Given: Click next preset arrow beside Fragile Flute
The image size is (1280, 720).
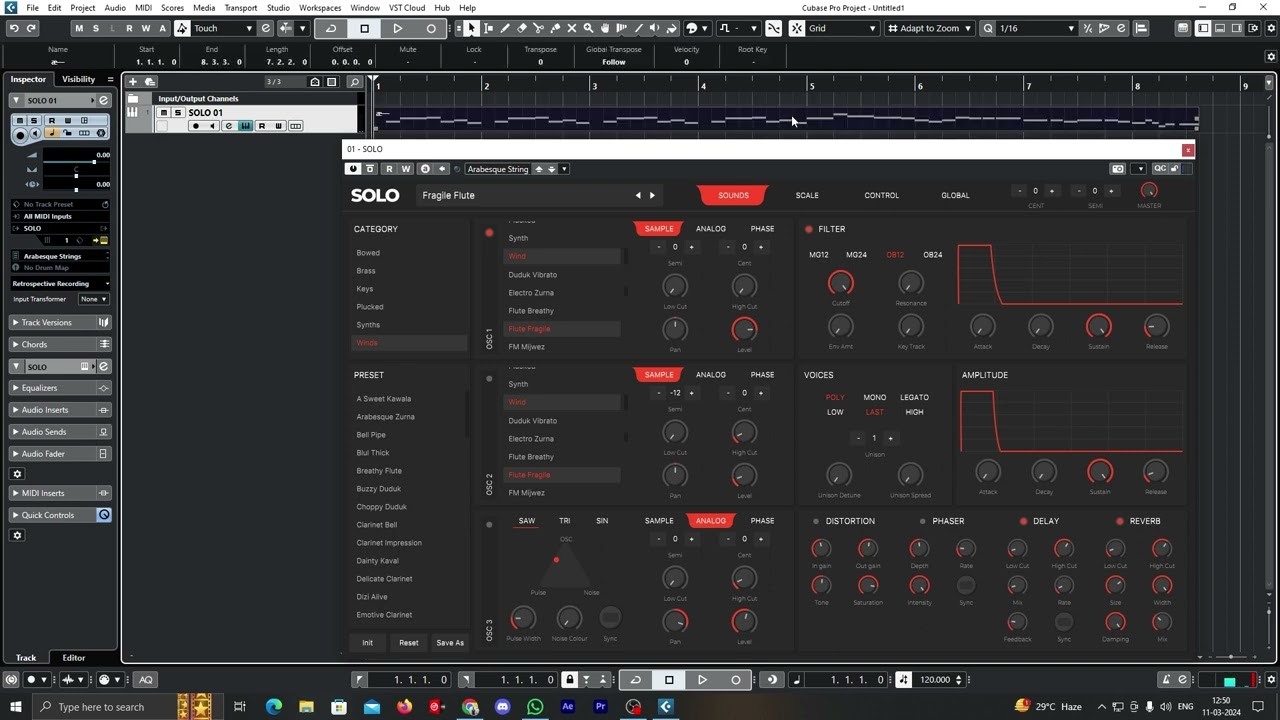Looking at the screenshot, I should click(x=652, y=195).
